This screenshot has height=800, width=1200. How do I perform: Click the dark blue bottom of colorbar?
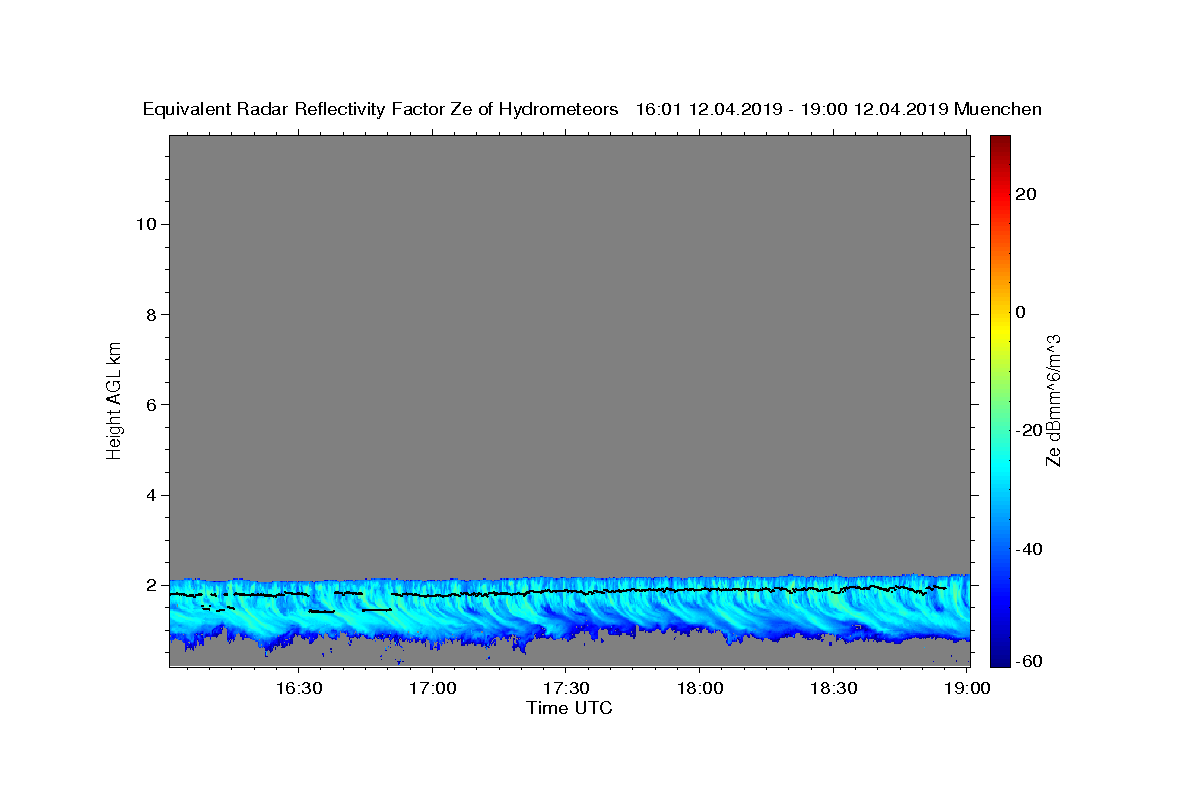[1000, 658]
